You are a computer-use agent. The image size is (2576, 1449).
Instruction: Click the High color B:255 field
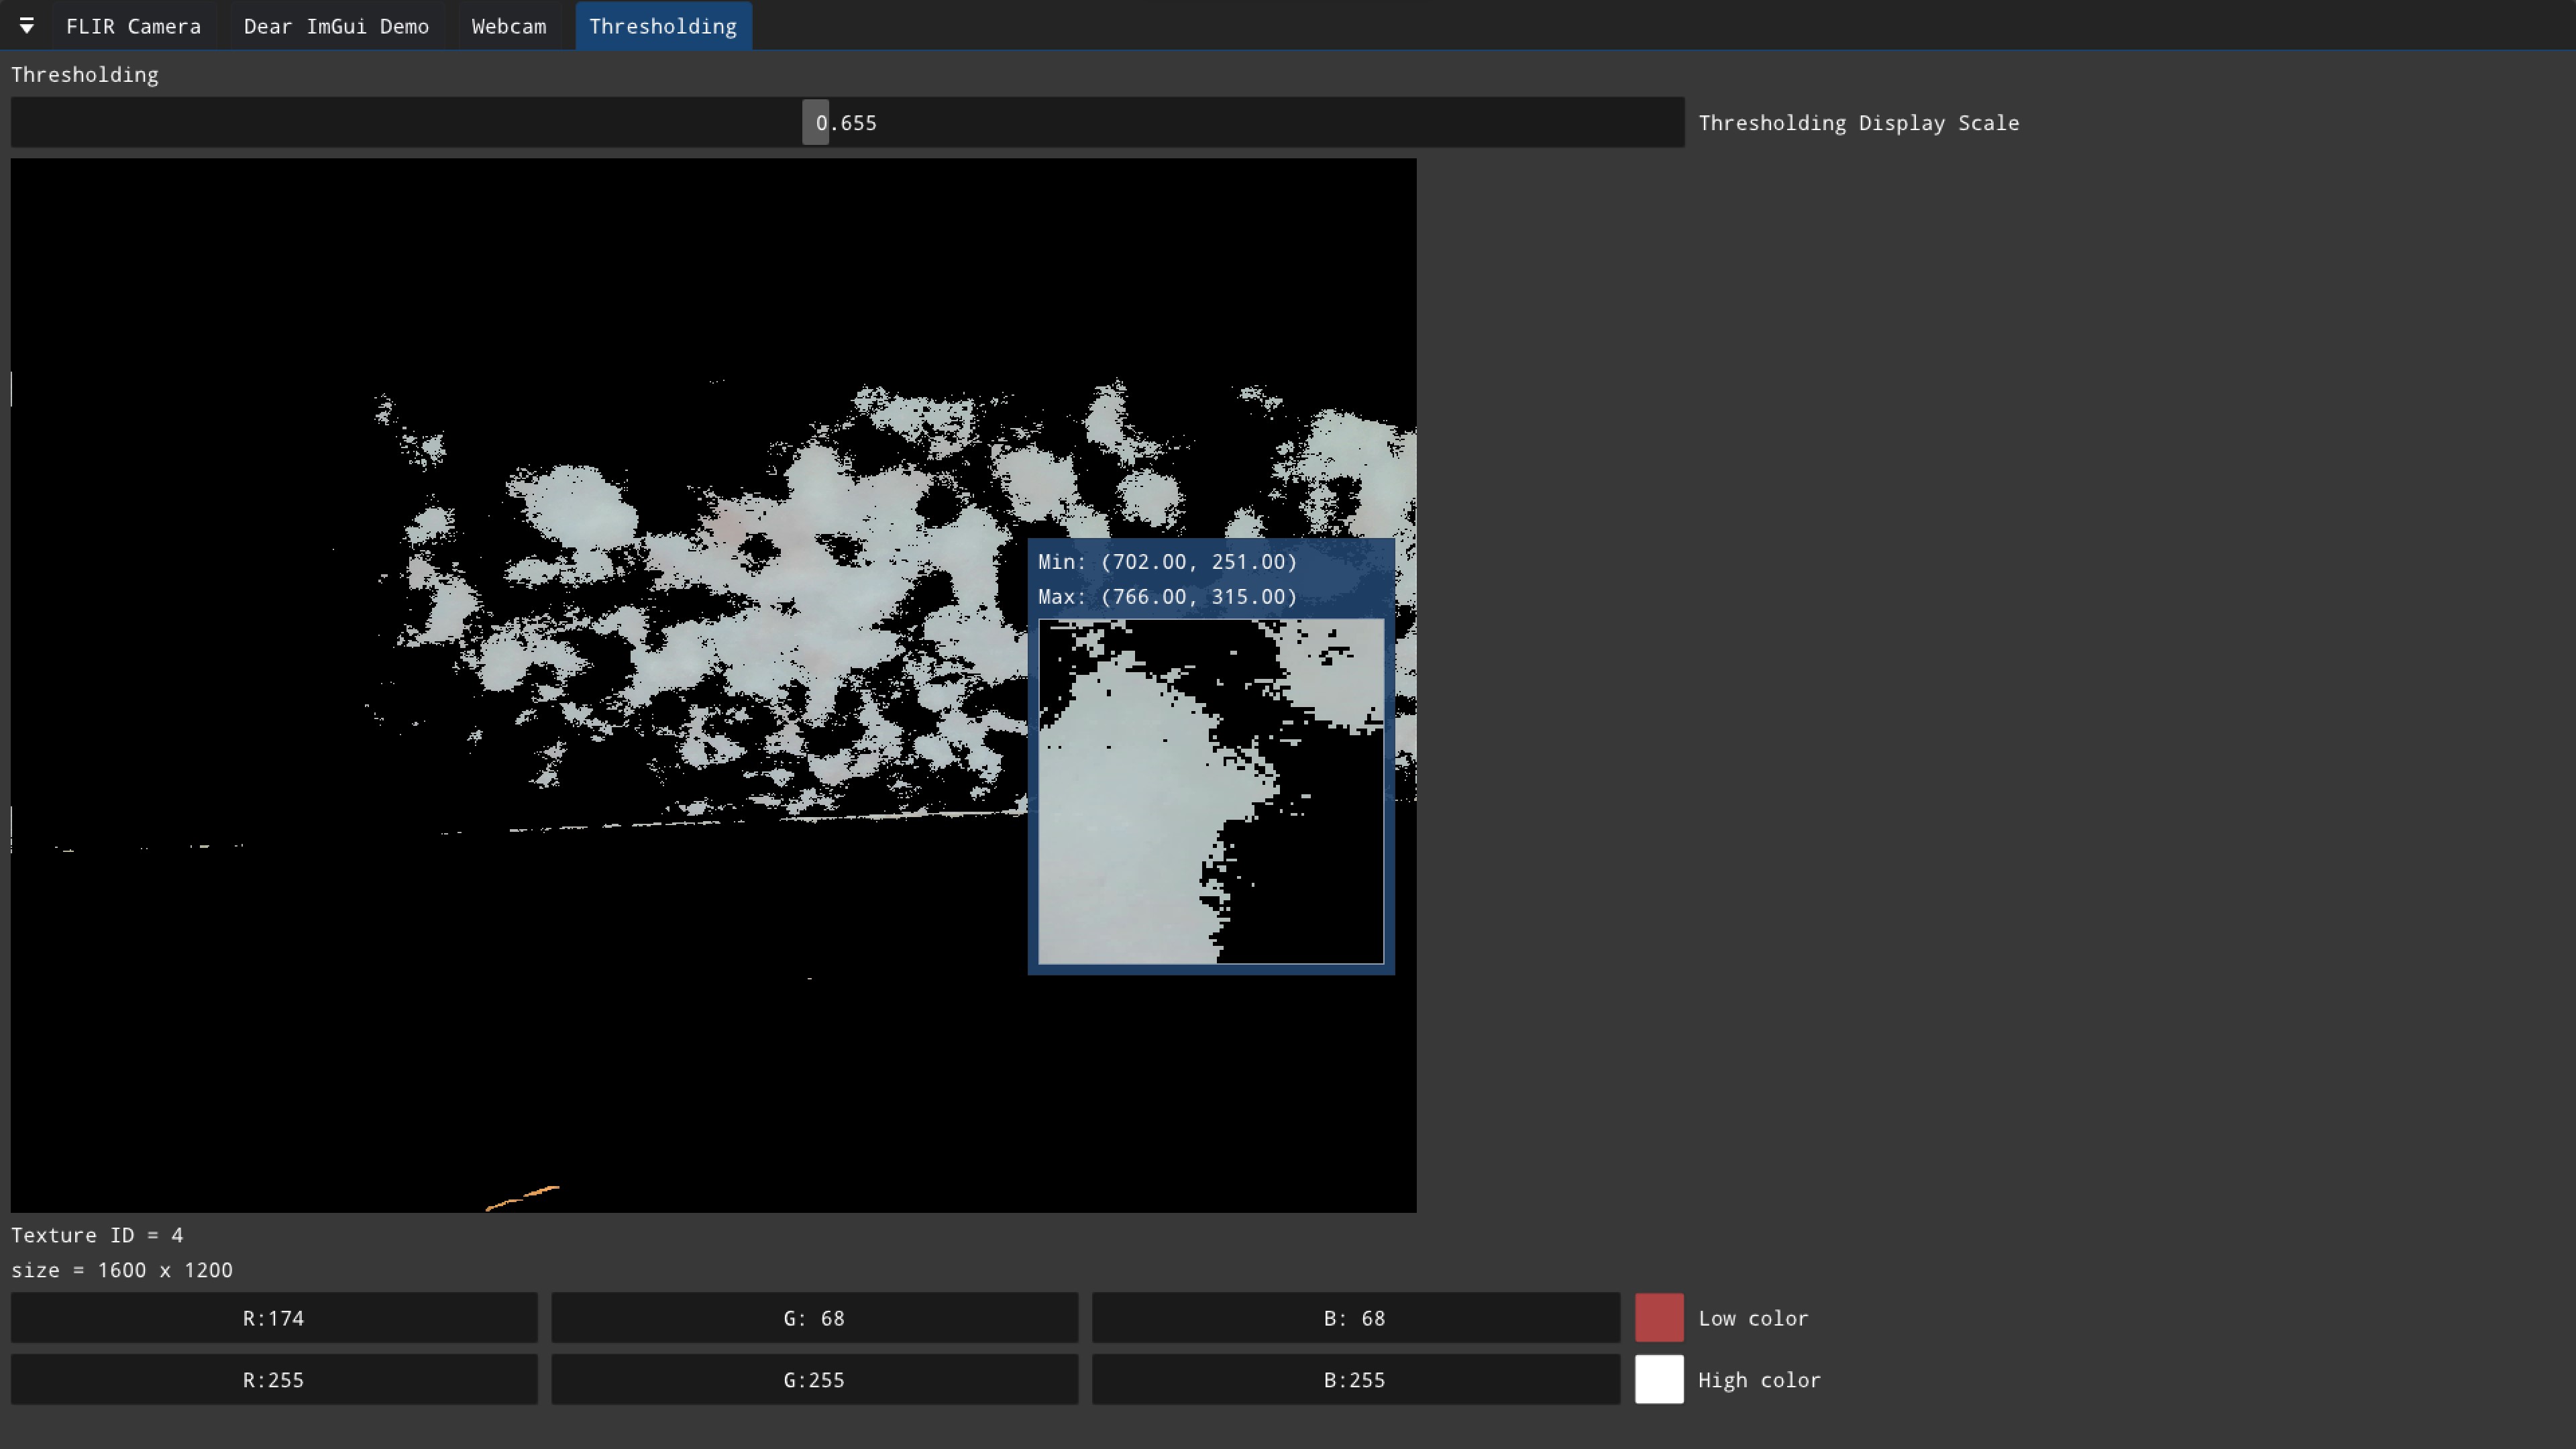[x=1354, y=1380]
